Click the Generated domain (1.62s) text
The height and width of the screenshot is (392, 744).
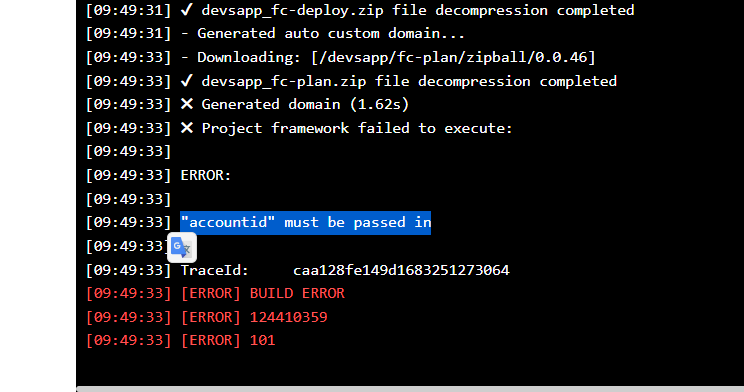coord(306,104)
